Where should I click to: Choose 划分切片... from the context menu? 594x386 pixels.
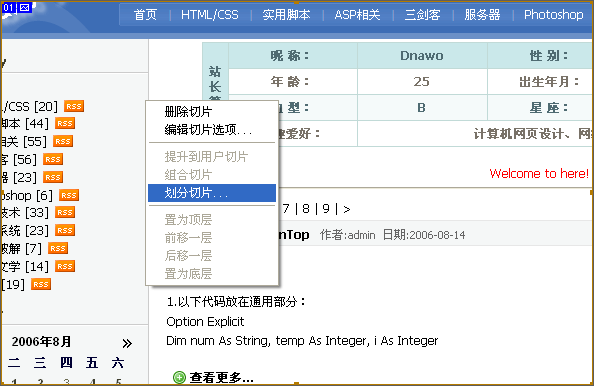[212, 193]
